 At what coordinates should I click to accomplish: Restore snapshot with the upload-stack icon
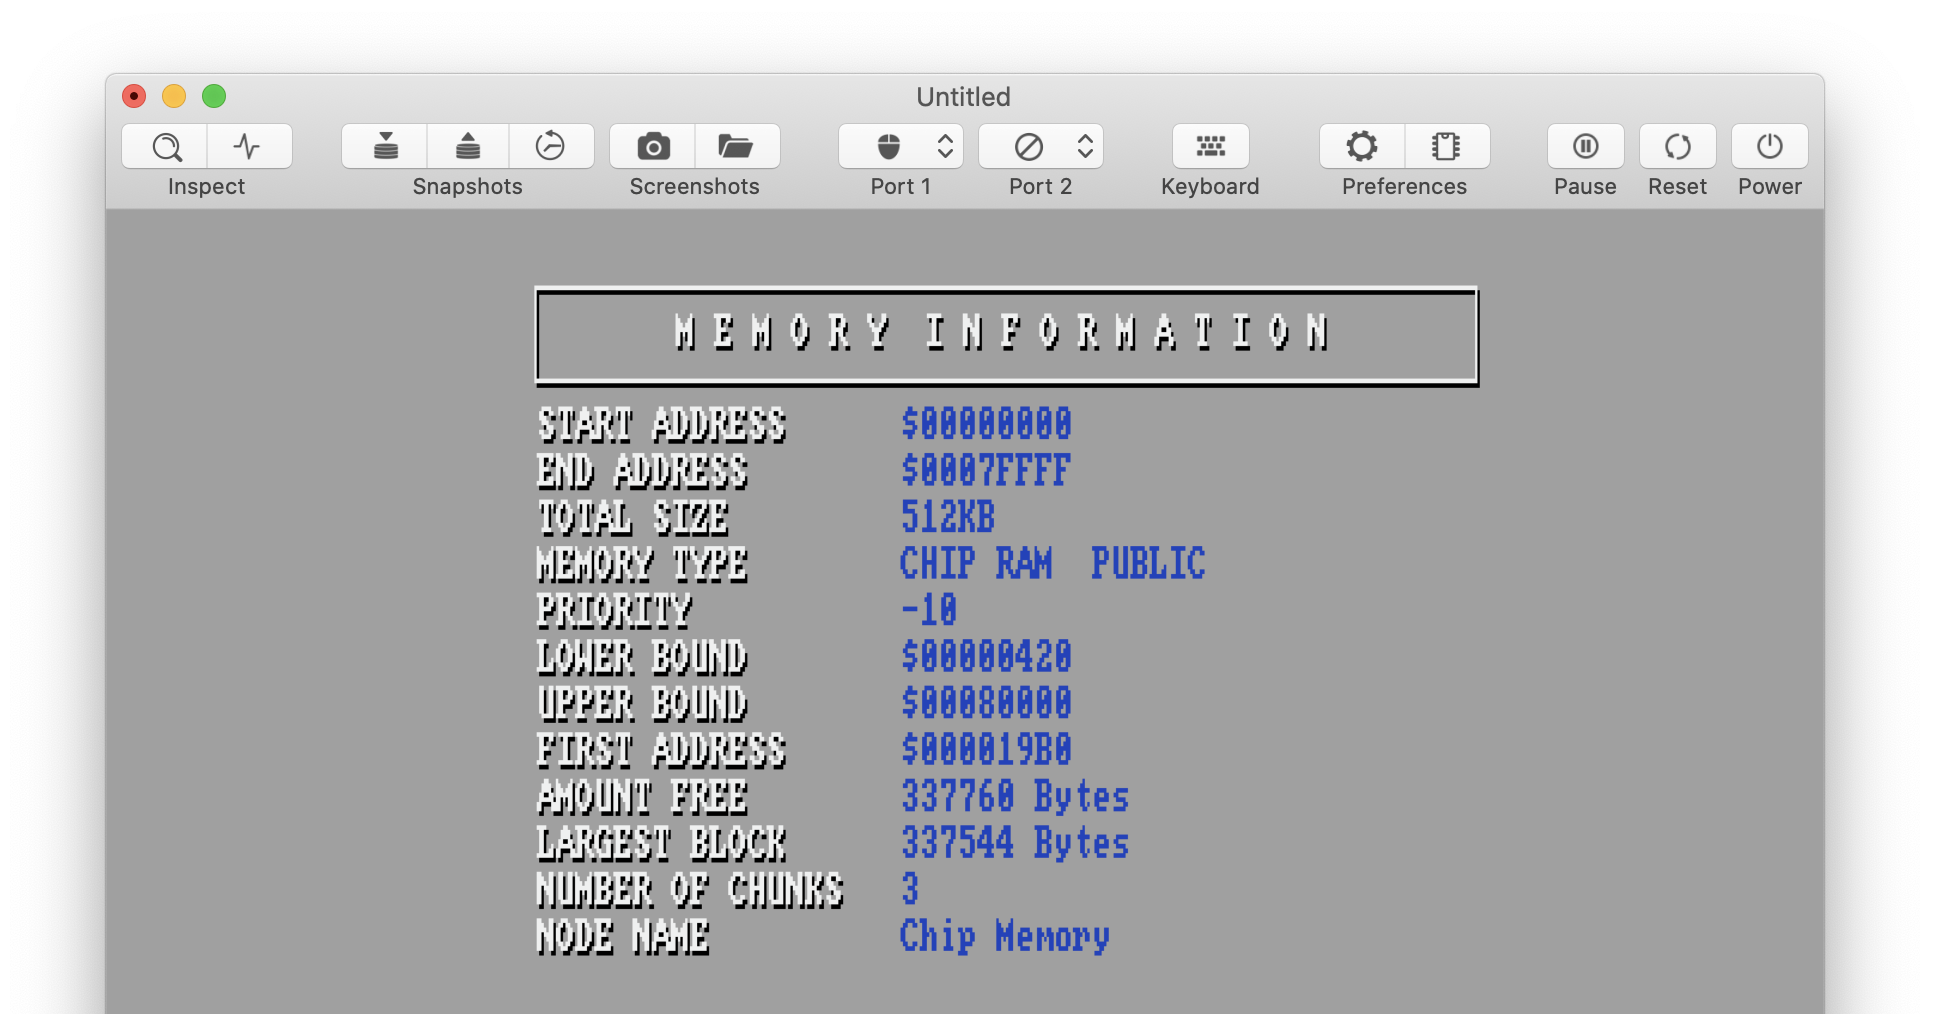tap(468, 146)
